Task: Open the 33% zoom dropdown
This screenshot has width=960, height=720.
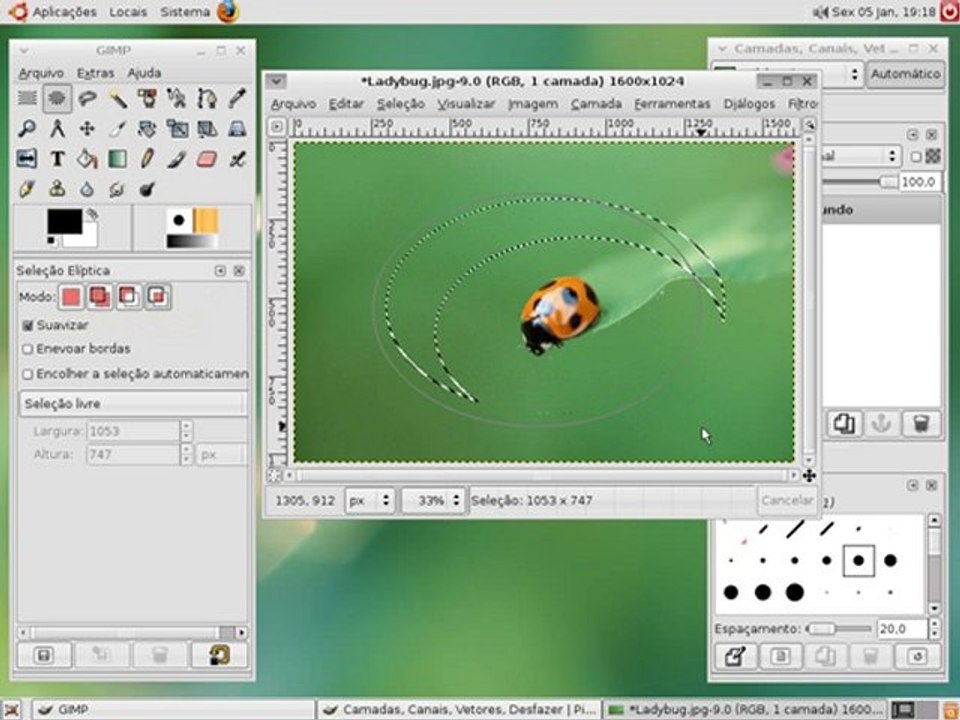Action: (x=433, y=501)
